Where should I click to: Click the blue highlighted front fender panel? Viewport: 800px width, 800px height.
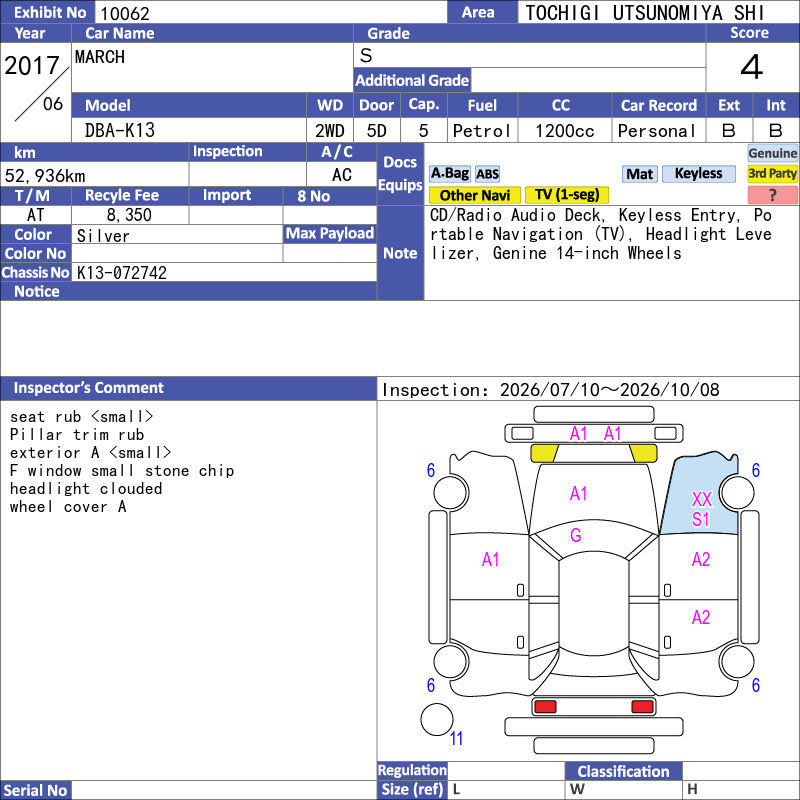point(699,495)
